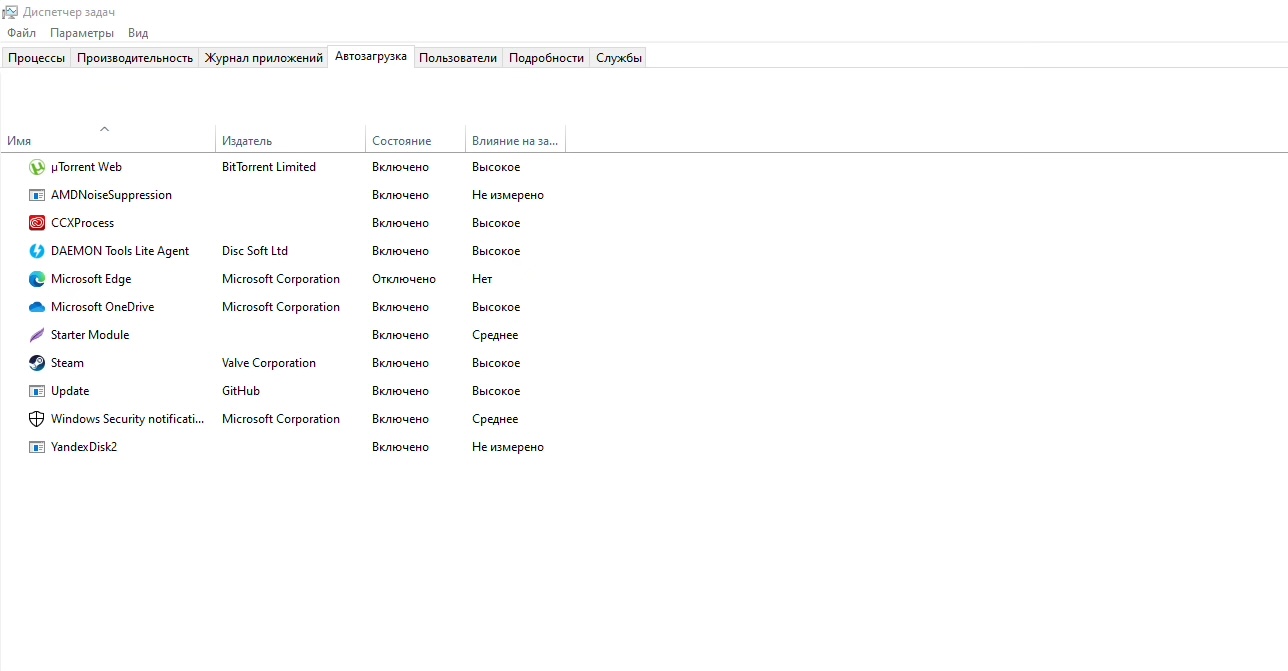Click the µTorrent Web app icon
The width and height of the screenshot is (1288, 671).
tap(37, 167)
